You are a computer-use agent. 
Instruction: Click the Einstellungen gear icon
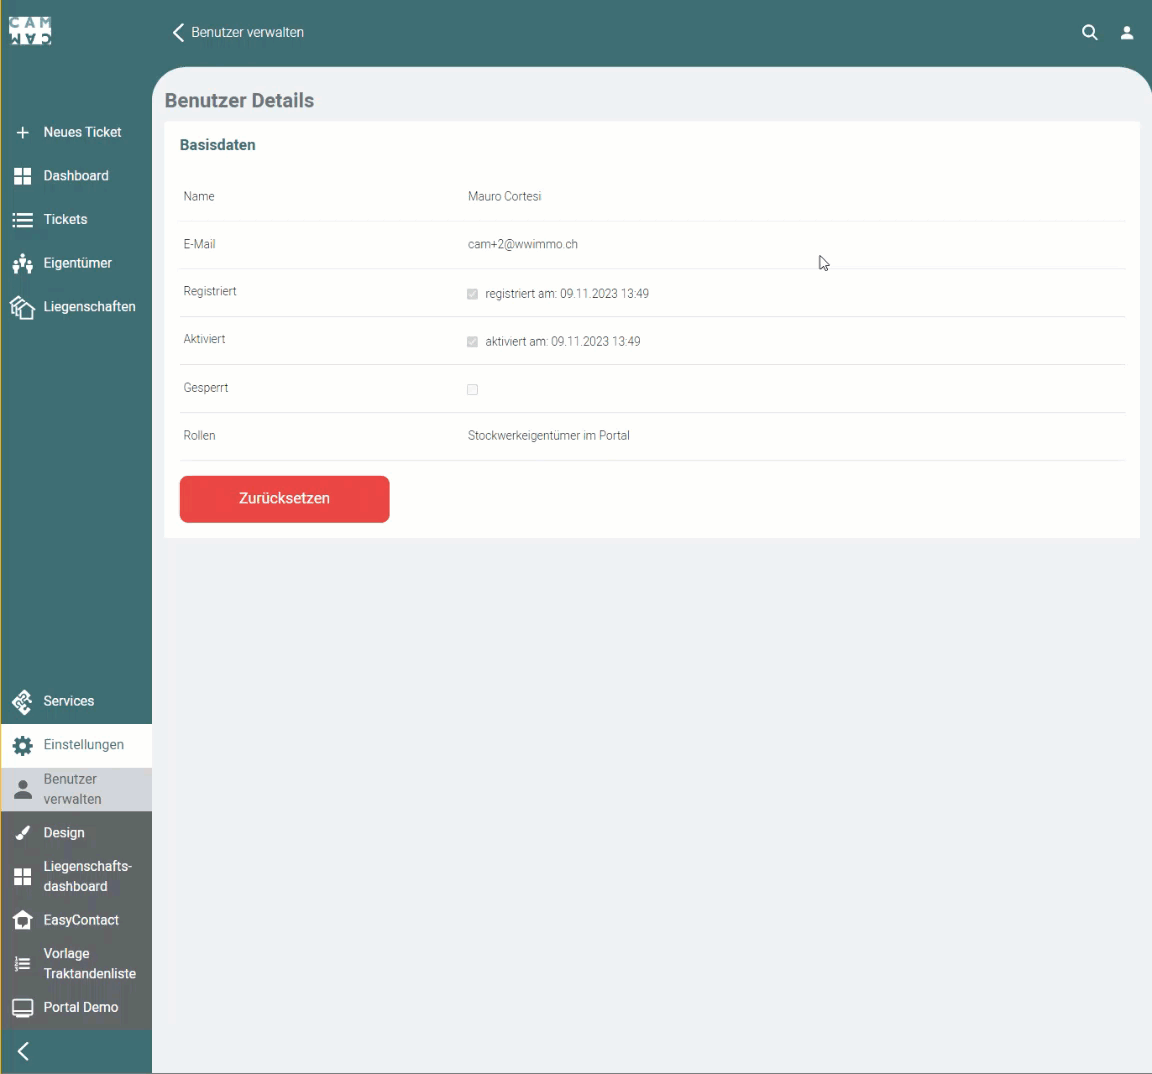click(23, 746)
